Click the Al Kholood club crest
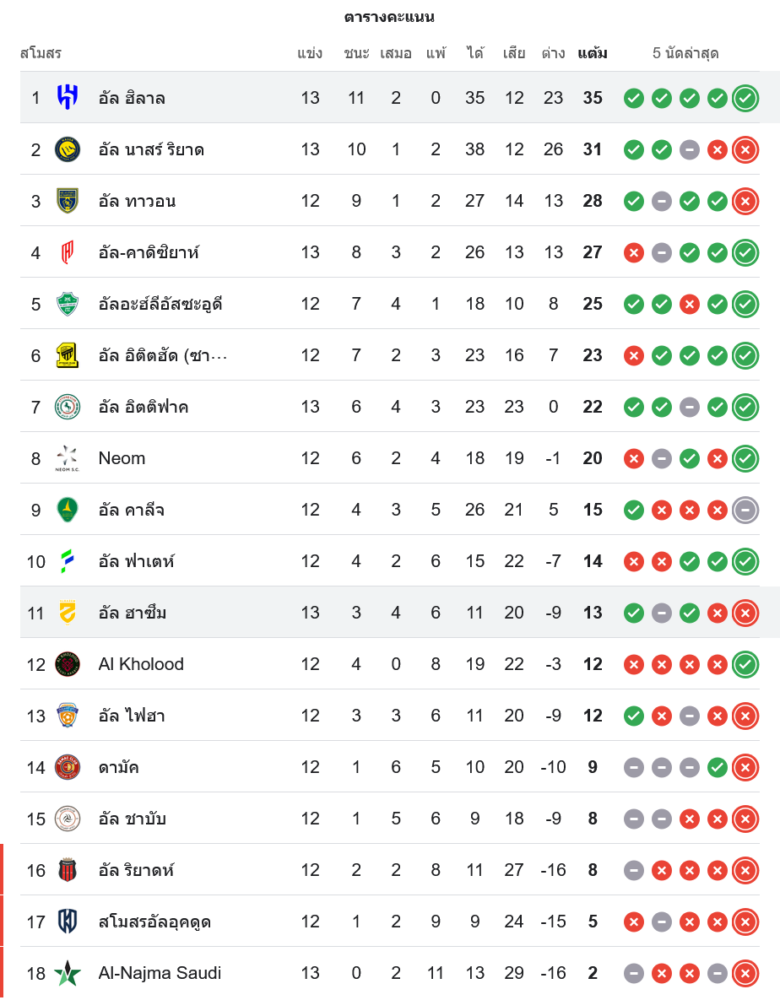 [67, 664]
